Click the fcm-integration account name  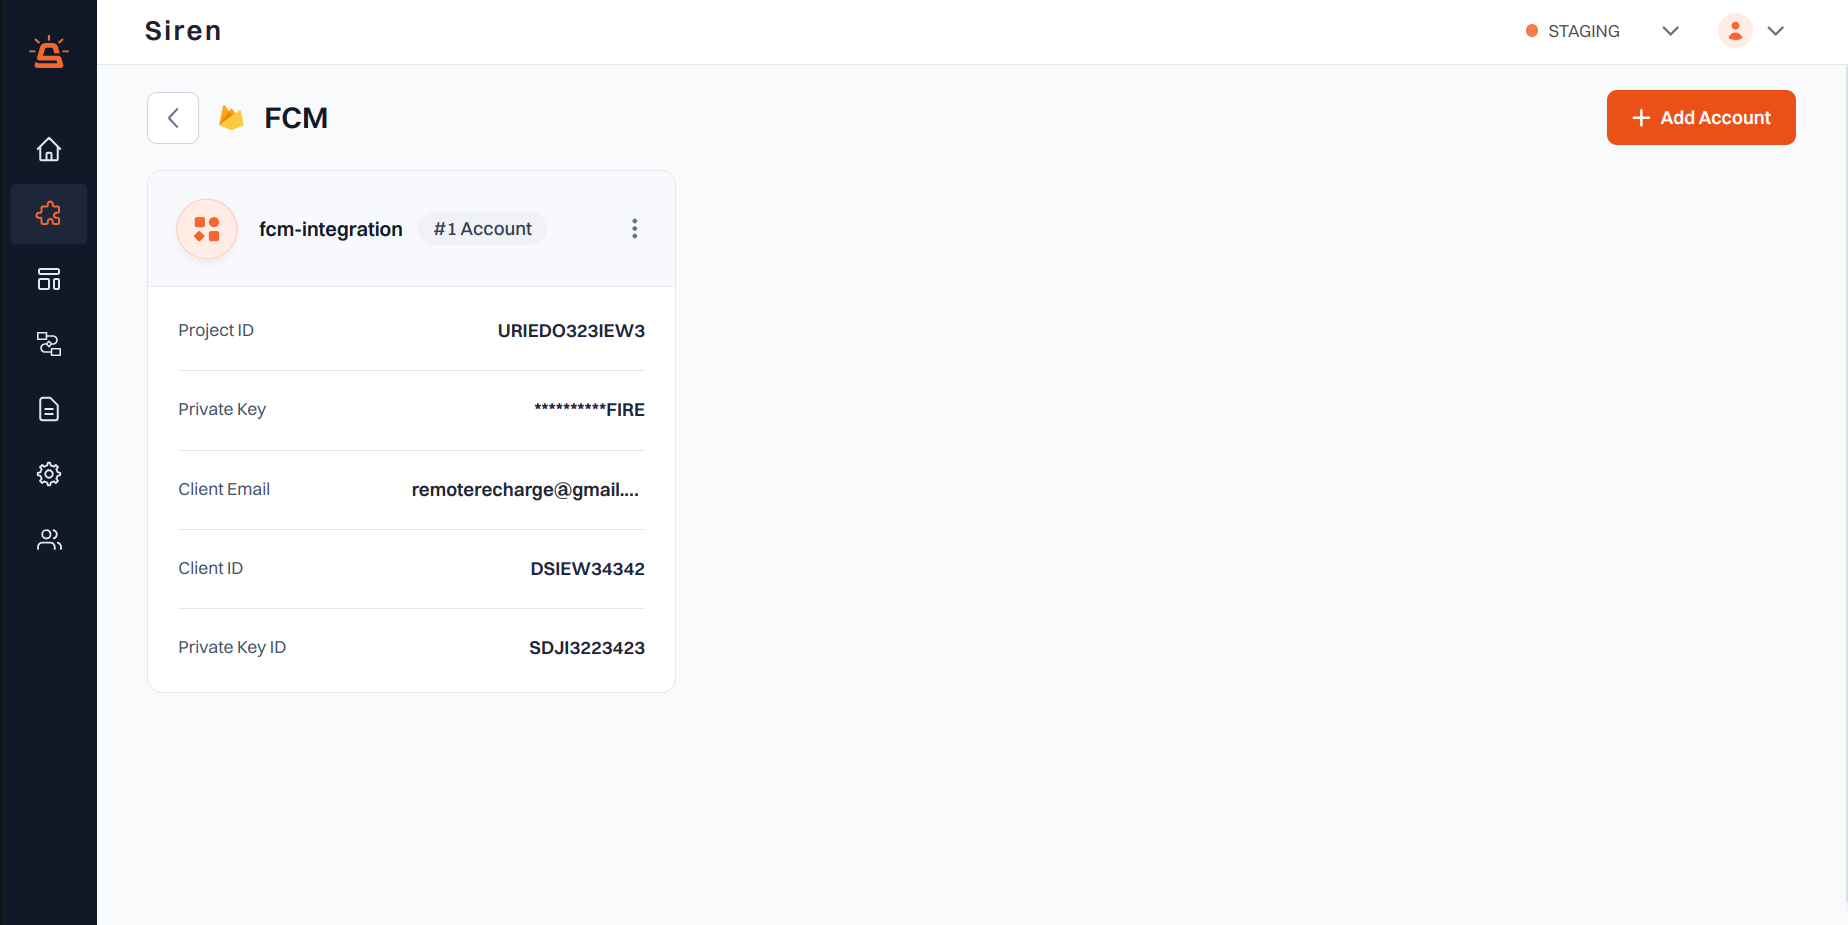[x=331, y=229]
